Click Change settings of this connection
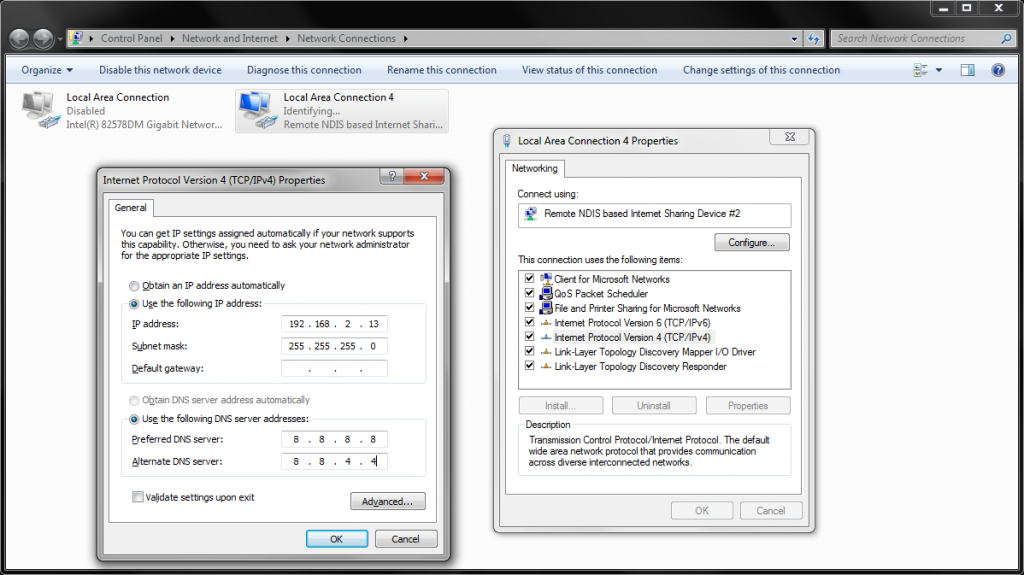The image size is (1024, 575). click(761, 70)
